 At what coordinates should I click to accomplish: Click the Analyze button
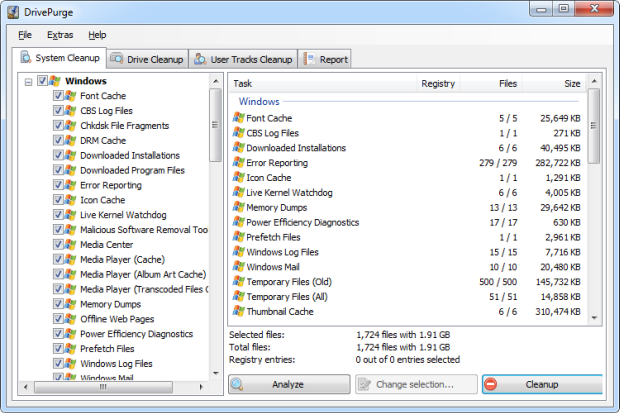pyautogui.click(x=289, y=384)
